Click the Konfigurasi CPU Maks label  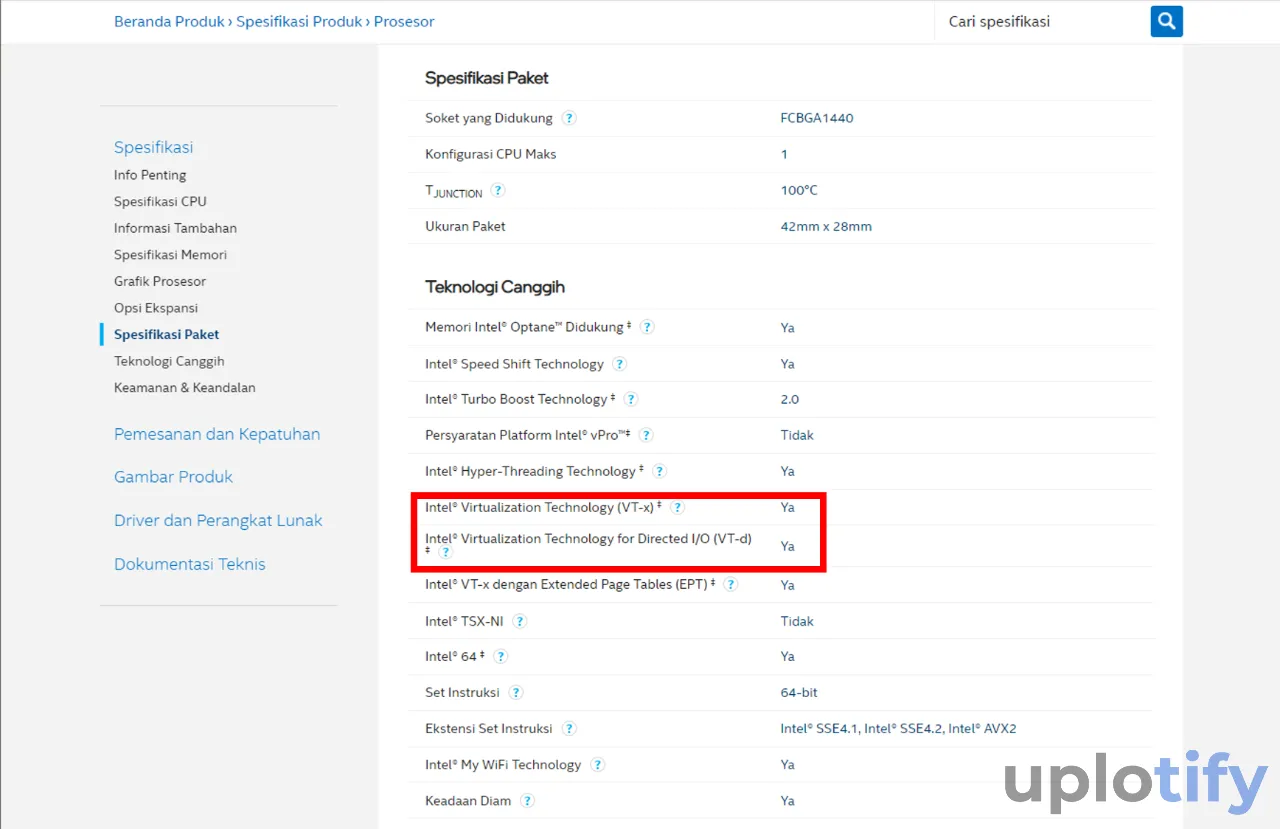tap(491, 154)
